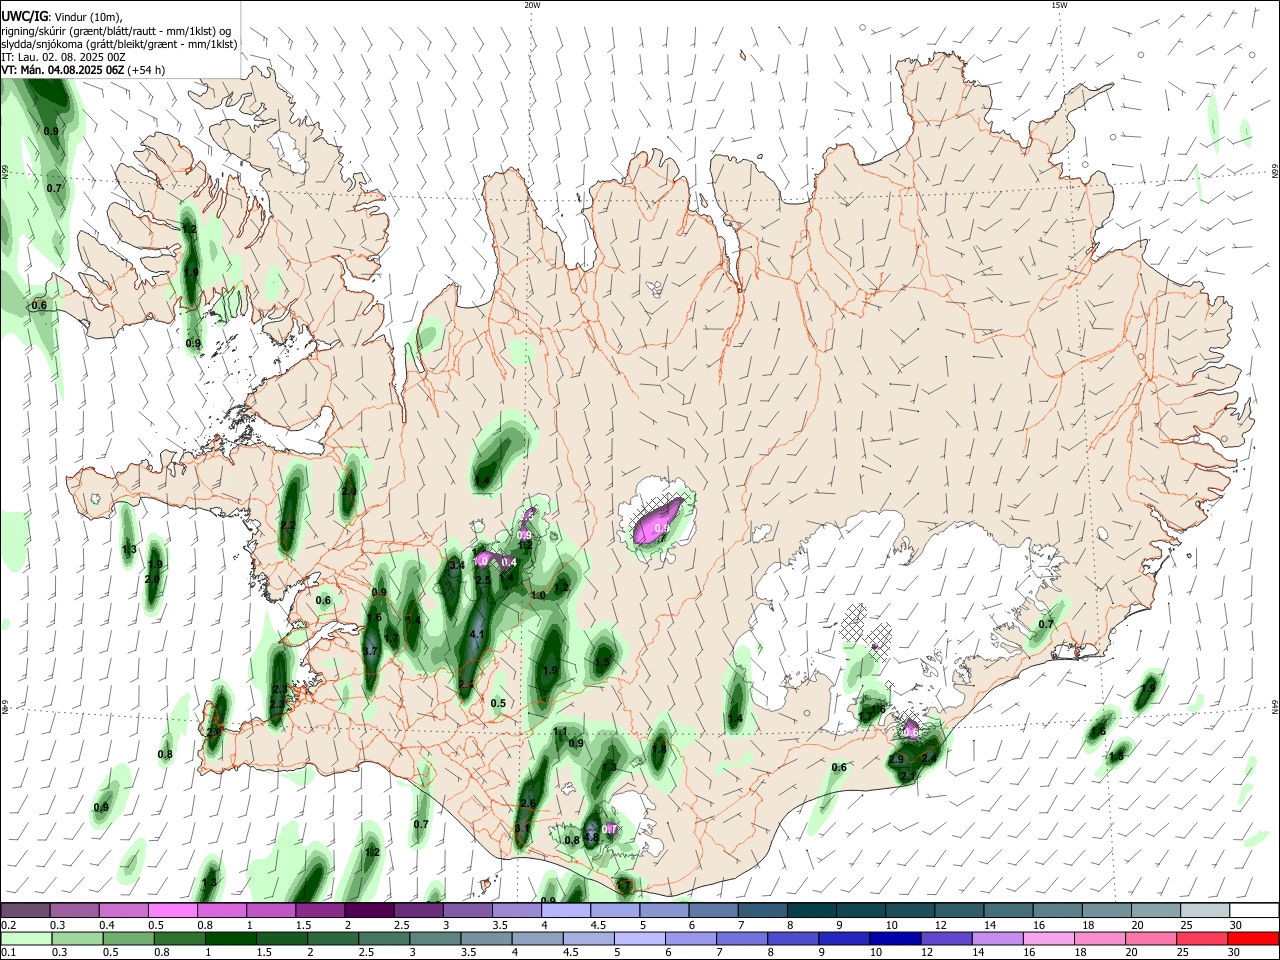Screen dimensions: 1280x960
Task: Click the pink snow patch labeled 0.9 on the central glacier
Action: (x=660, y=521)
